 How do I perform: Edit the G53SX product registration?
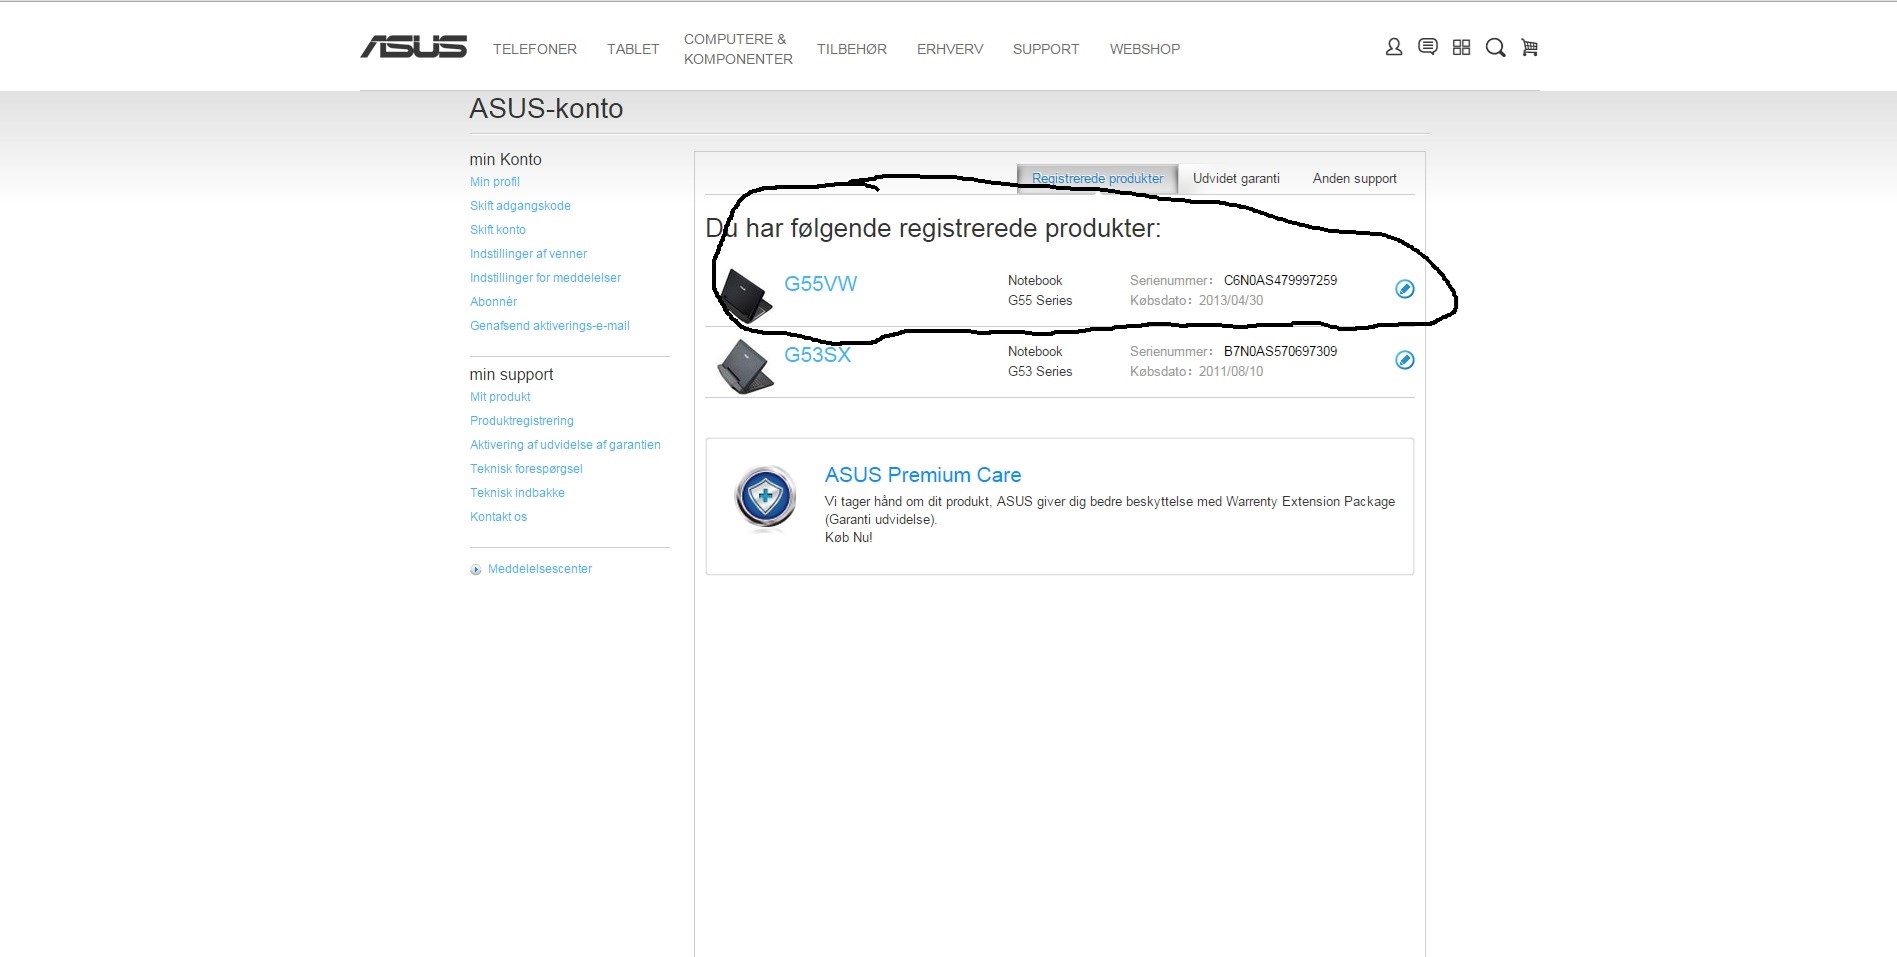[x=1404, y=360]
